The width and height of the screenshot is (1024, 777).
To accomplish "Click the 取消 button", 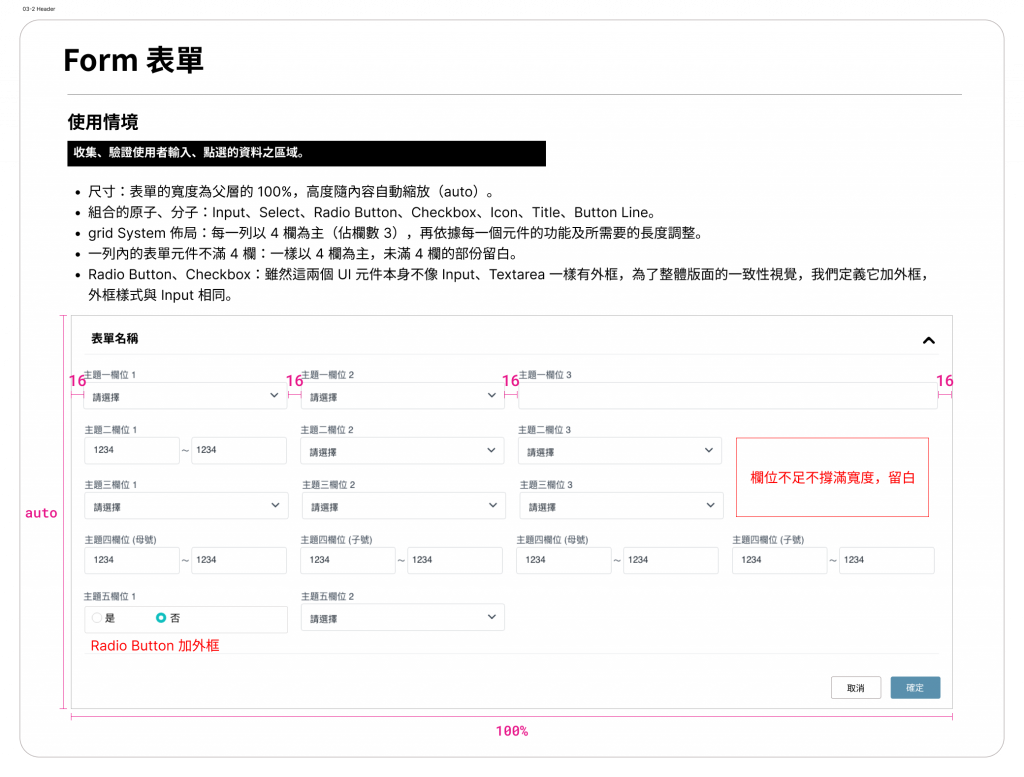I will click(856, 688).
